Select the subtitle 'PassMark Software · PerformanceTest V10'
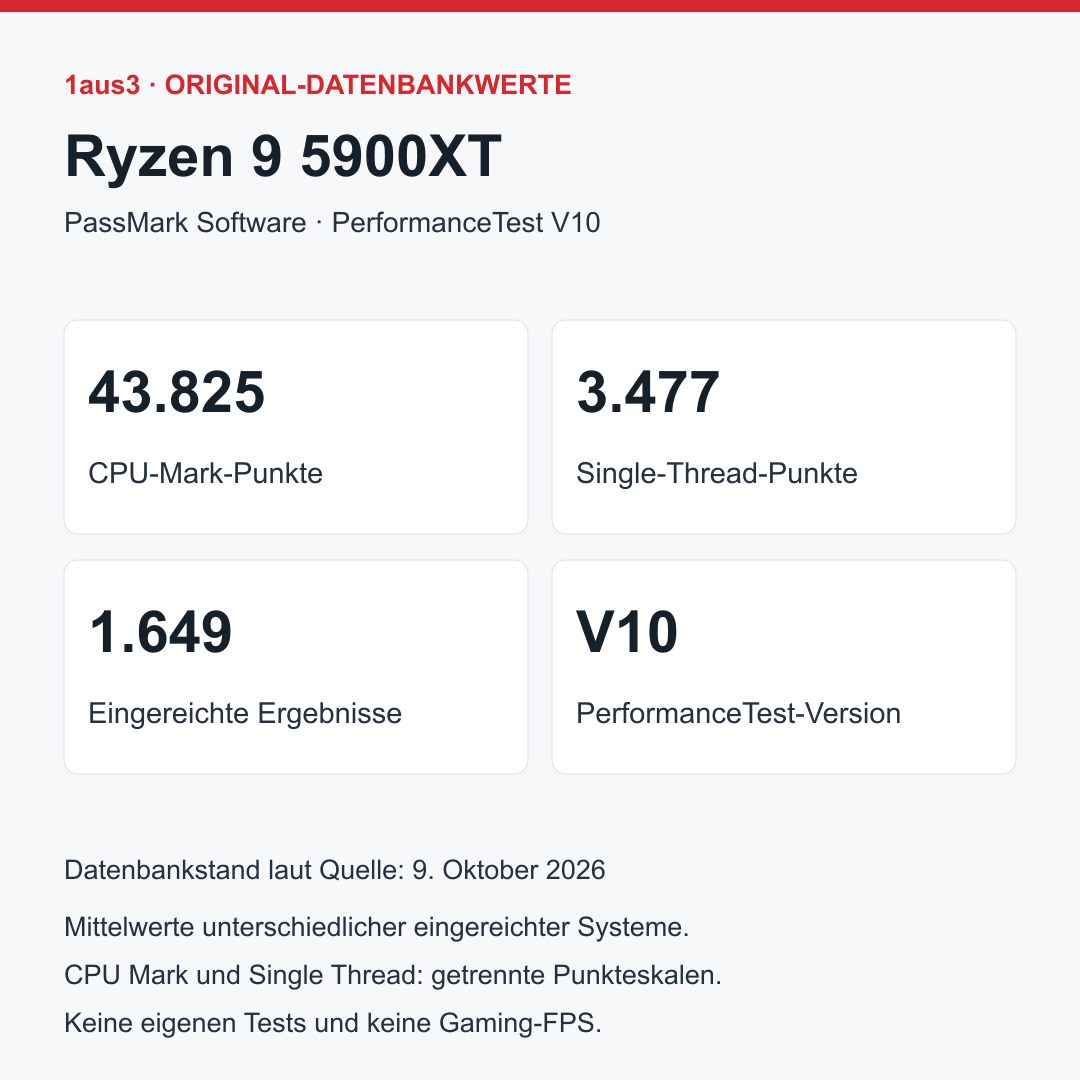 coord(332,222)
